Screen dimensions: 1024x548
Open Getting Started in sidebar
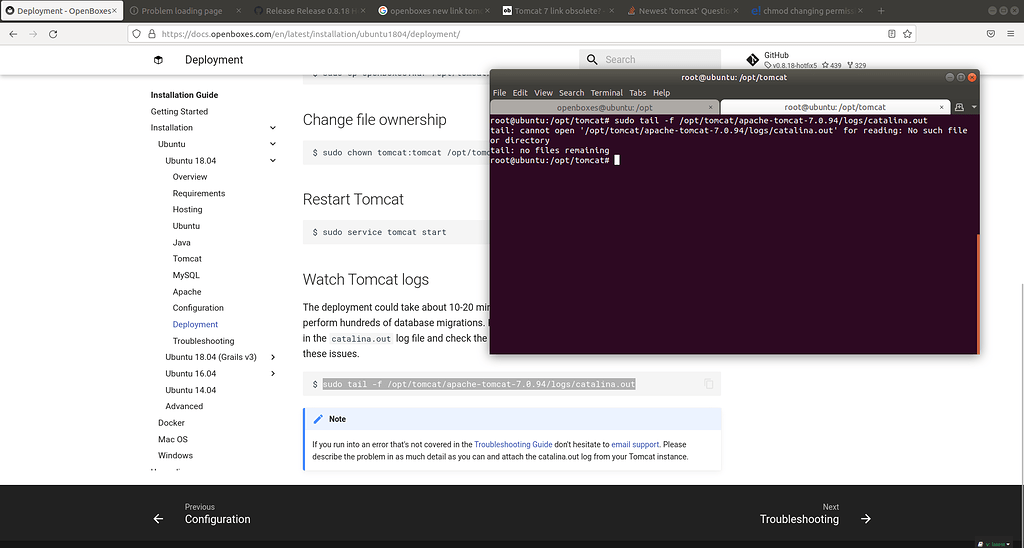179,112
